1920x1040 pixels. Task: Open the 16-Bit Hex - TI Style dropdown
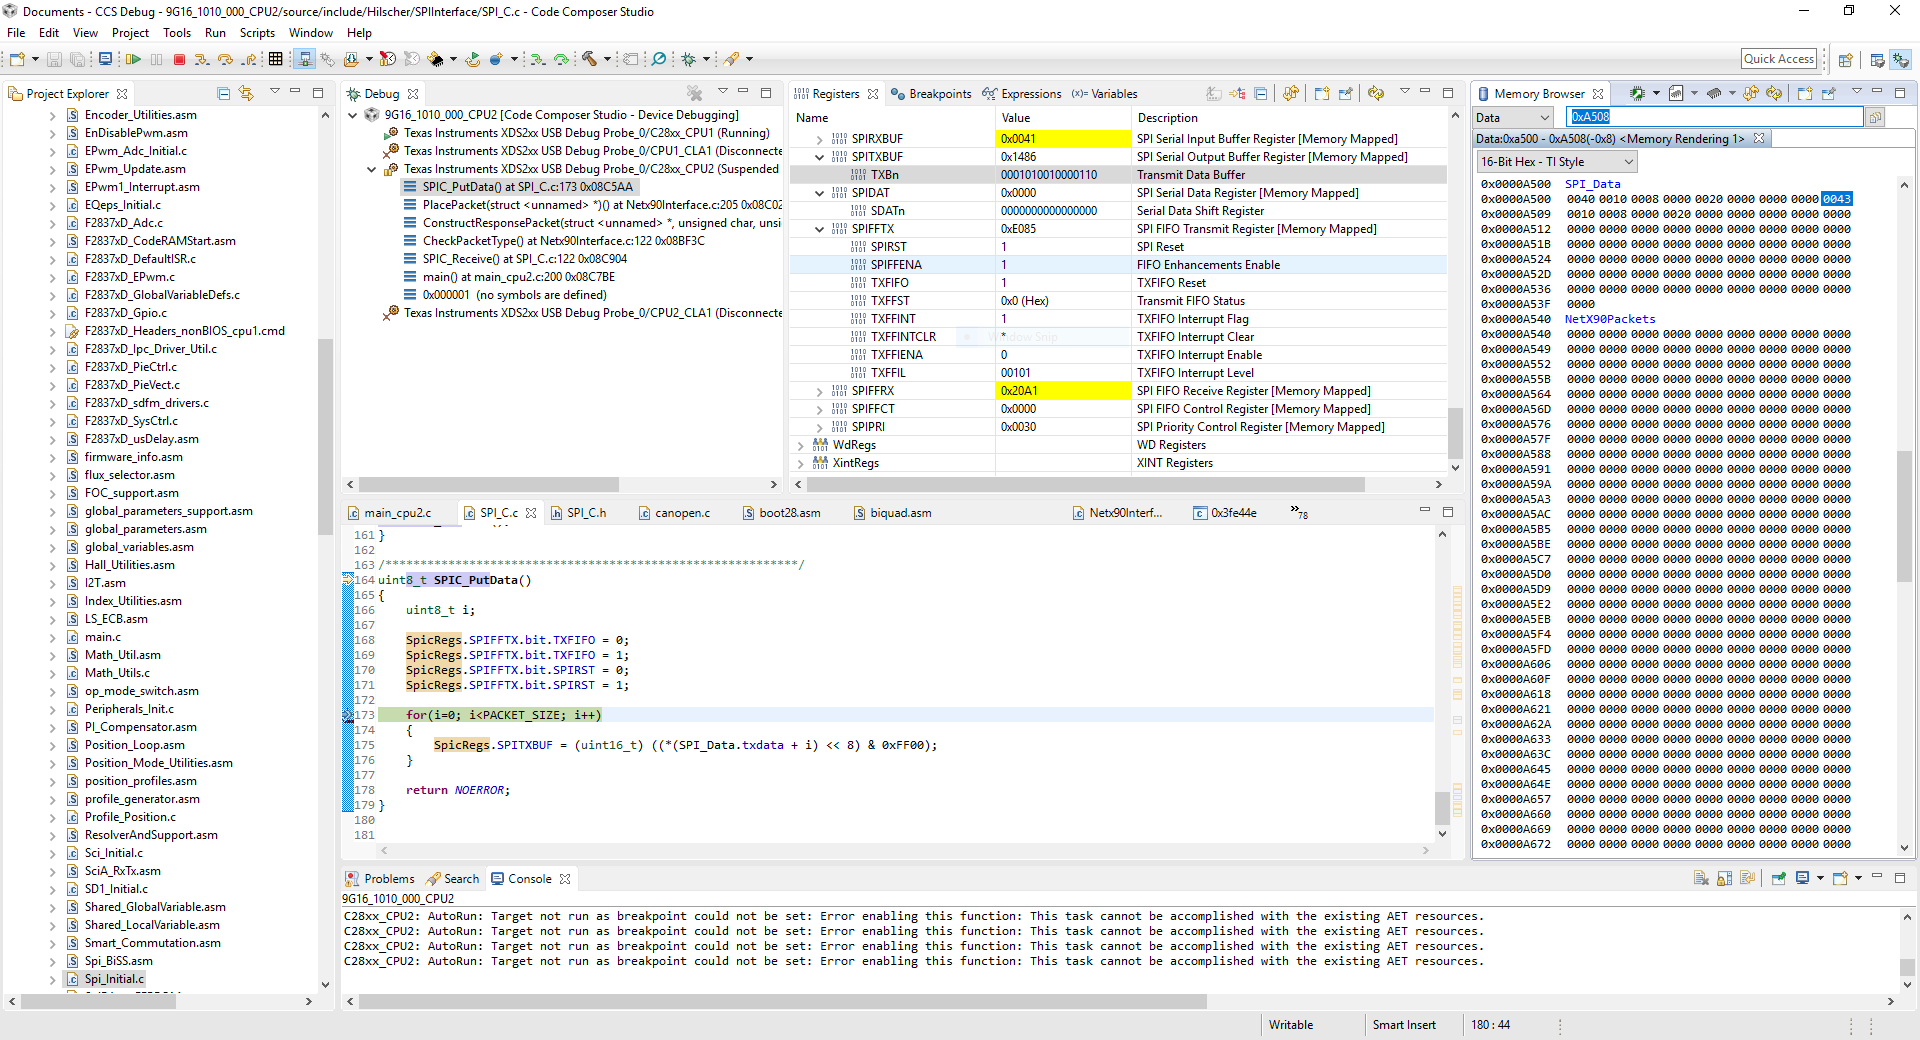1556,162
